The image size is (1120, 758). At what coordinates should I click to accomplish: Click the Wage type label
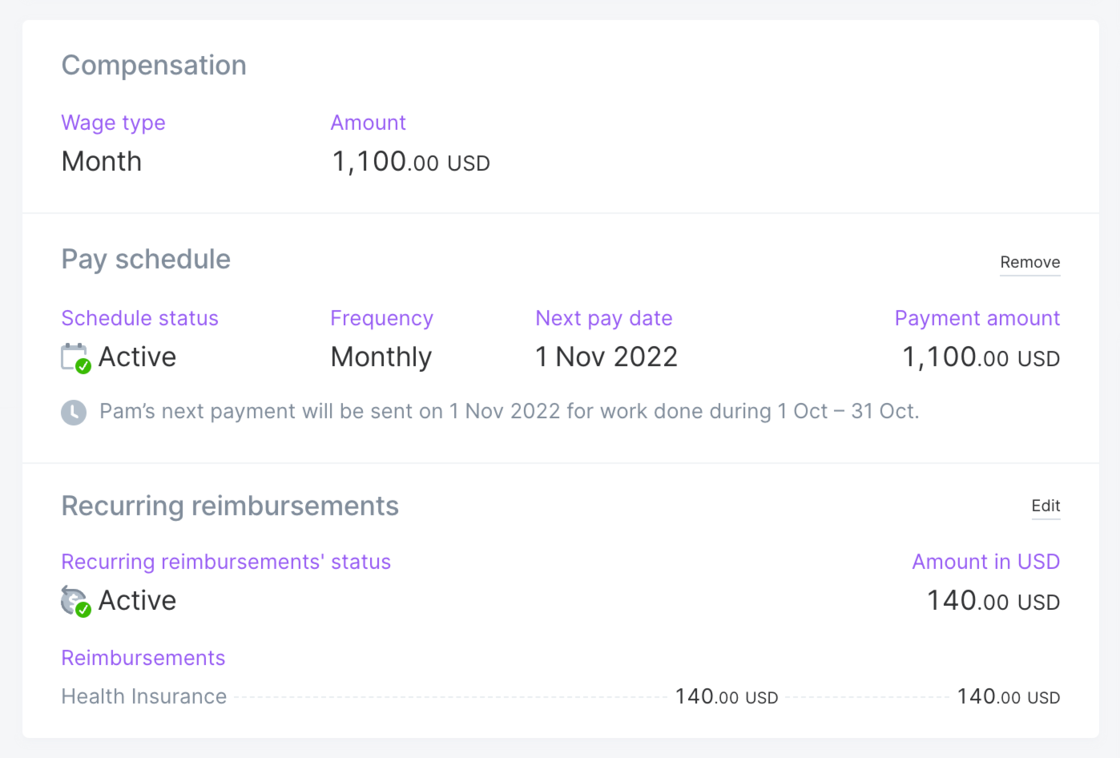pyautogui.click(x=113, y=123)
